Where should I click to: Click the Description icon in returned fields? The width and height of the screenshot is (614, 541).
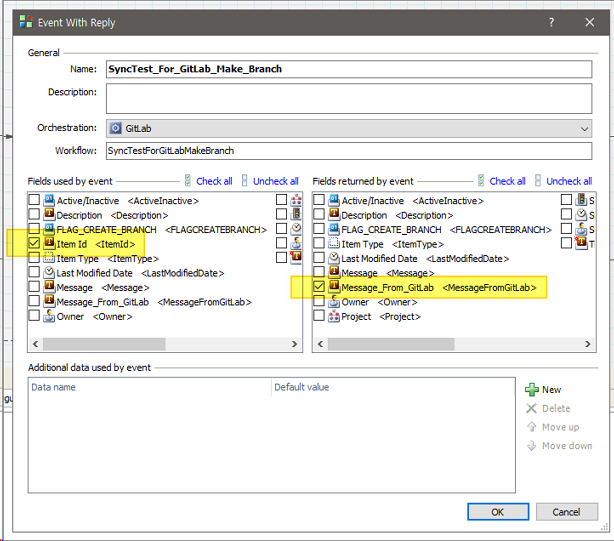click(x=334, y=215)
